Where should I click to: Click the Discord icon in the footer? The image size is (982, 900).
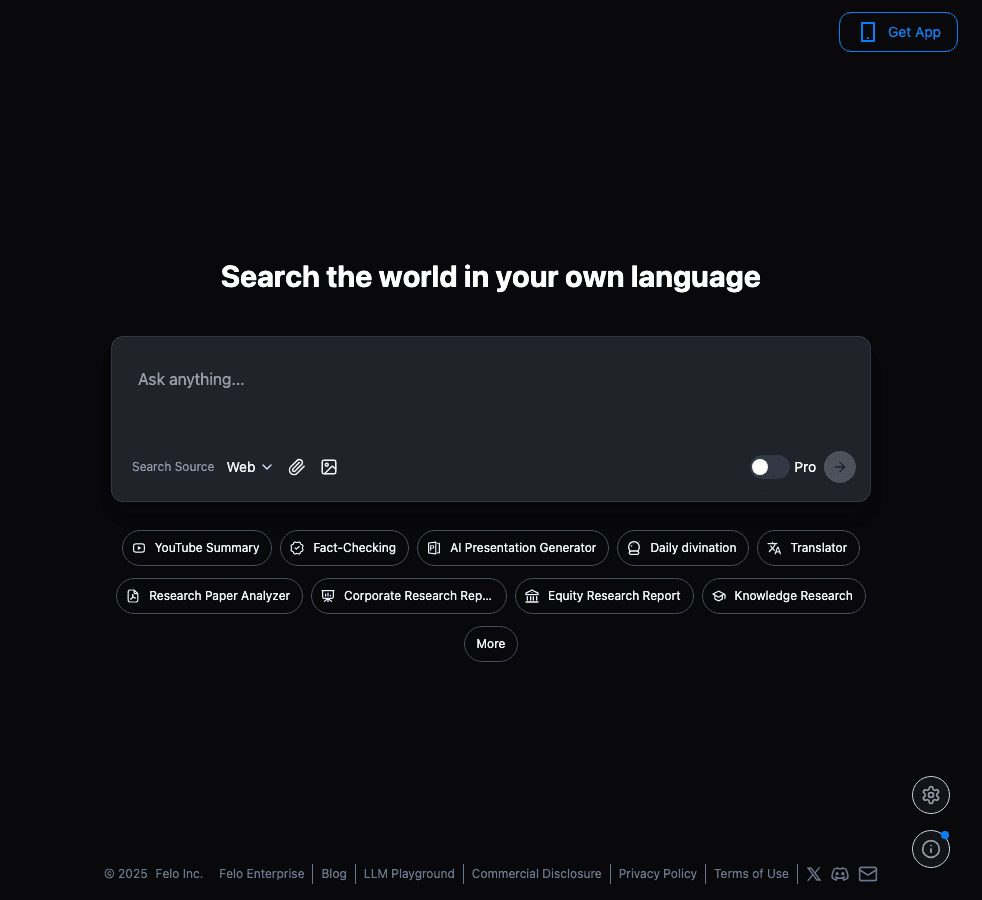click(x=840, y=874)
